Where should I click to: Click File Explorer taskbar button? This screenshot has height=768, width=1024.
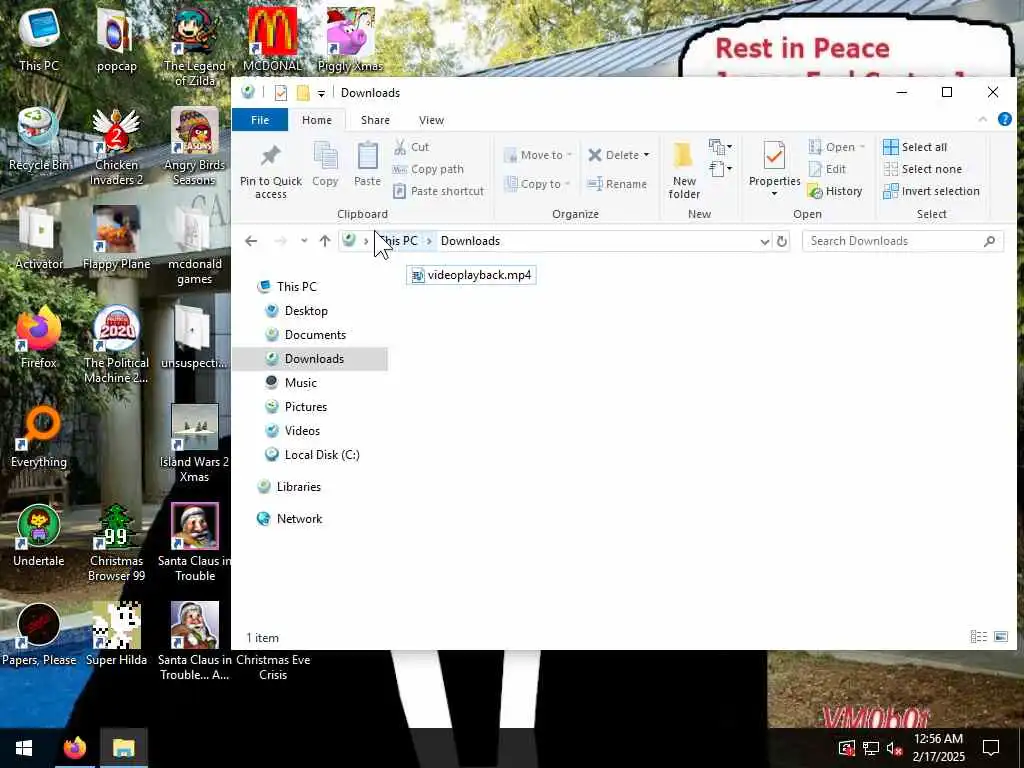pos(123,748)
